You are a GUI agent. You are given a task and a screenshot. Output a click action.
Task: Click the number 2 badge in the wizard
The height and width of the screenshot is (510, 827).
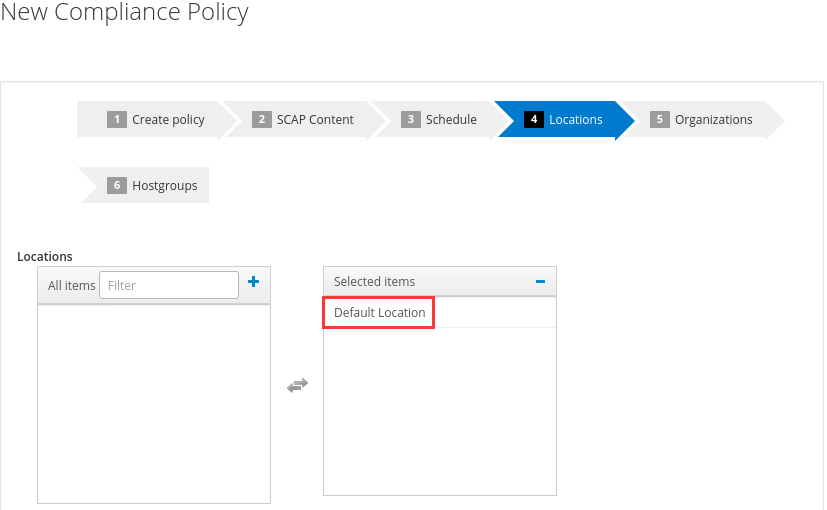pyautogui.click(x=262, y=119)
